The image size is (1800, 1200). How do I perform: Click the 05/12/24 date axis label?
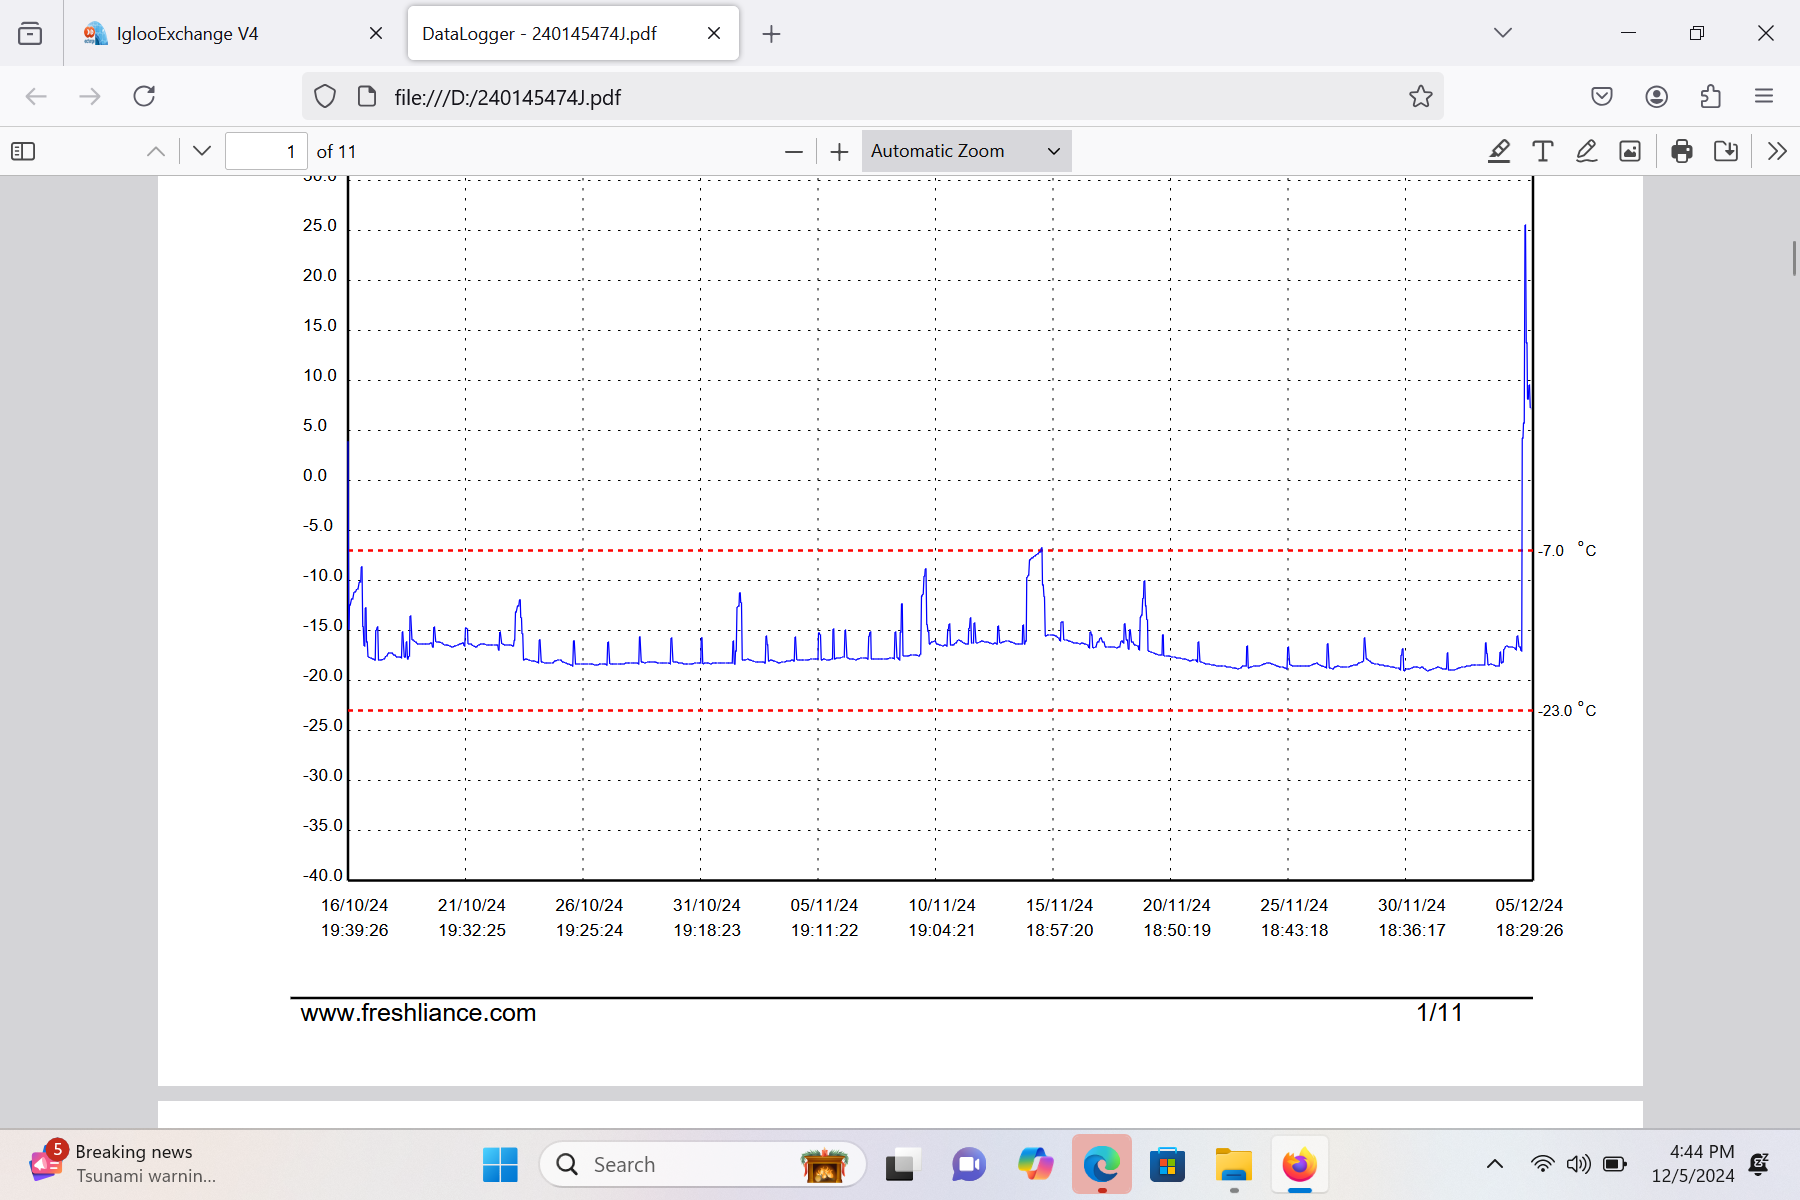pyautogui.click(x=1529, y=905)
